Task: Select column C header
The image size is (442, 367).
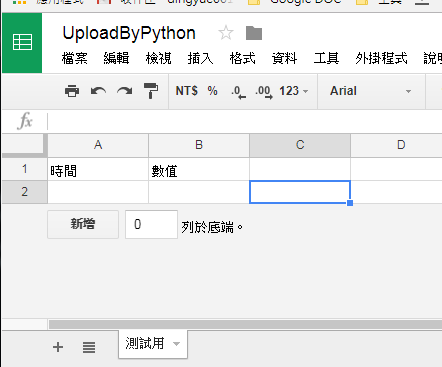Action: (x=300, y=145)
